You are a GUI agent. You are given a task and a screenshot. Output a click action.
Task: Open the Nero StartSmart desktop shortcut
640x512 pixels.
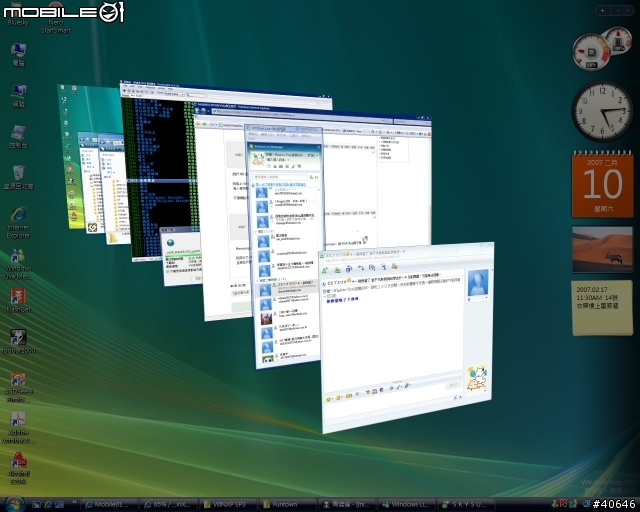click(x=56, y=18)
